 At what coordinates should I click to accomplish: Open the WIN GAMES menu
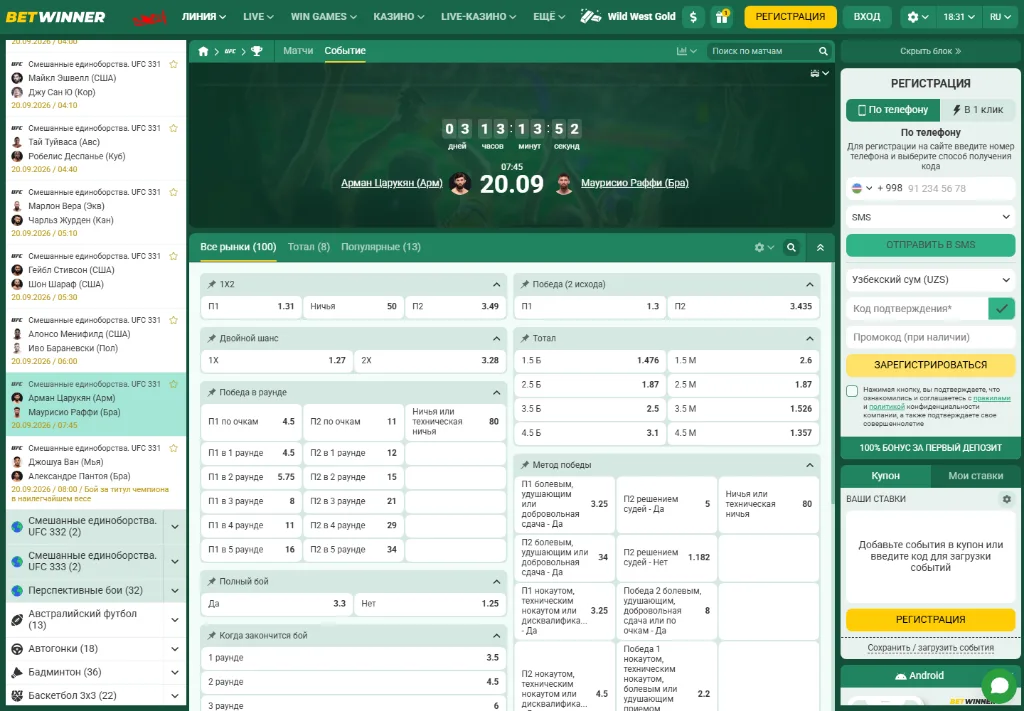[x=324, y=17]
